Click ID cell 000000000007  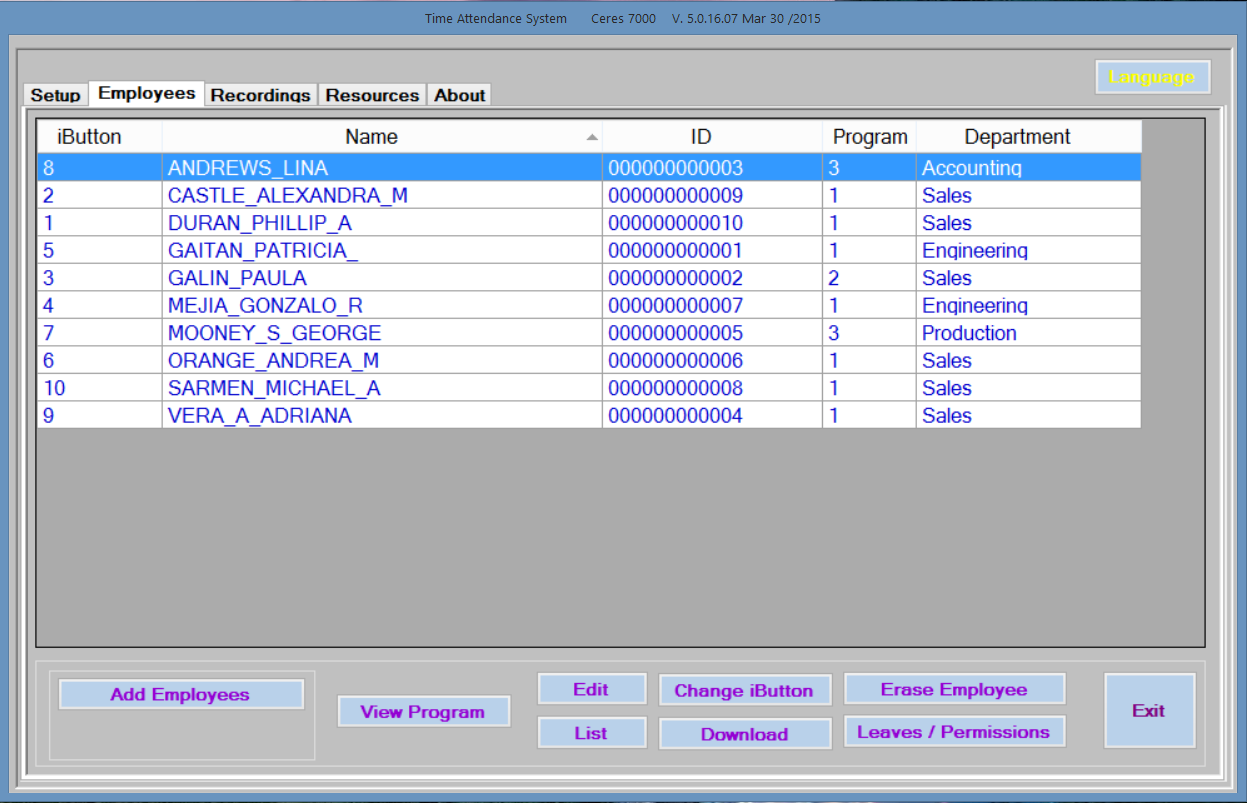pyautogui.click(x=712, y=305)
